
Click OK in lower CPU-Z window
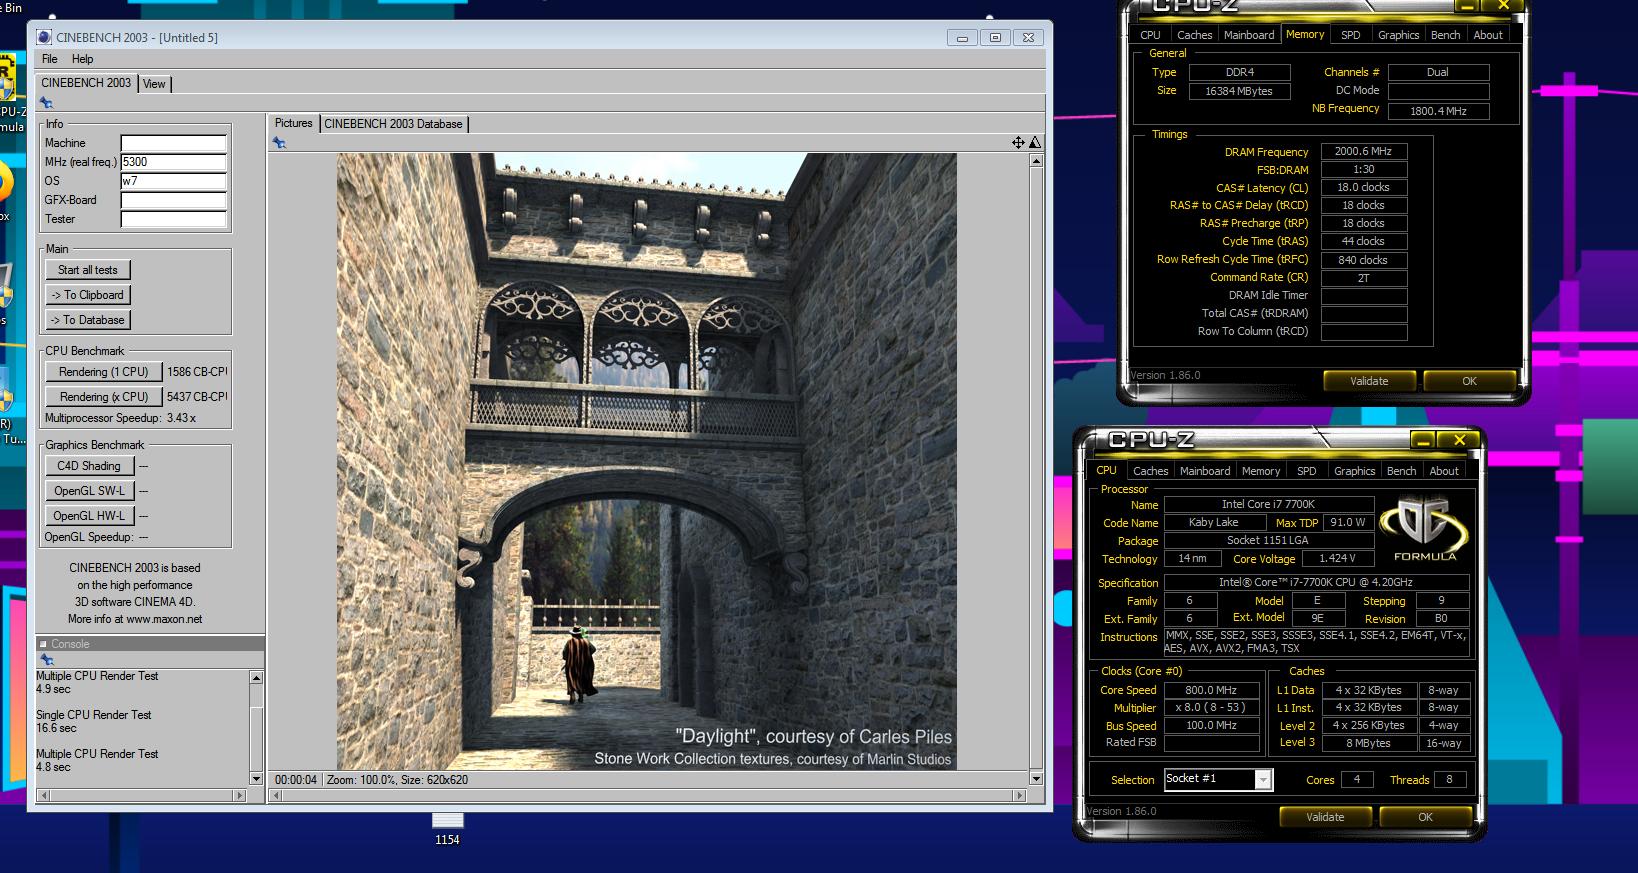coord(1425,817)
